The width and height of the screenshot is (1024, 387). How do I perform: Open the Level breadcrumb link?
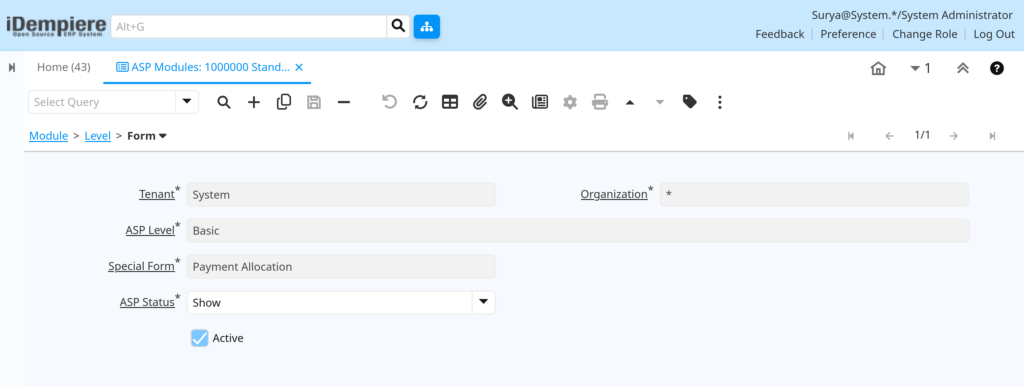tap(97, 136)
